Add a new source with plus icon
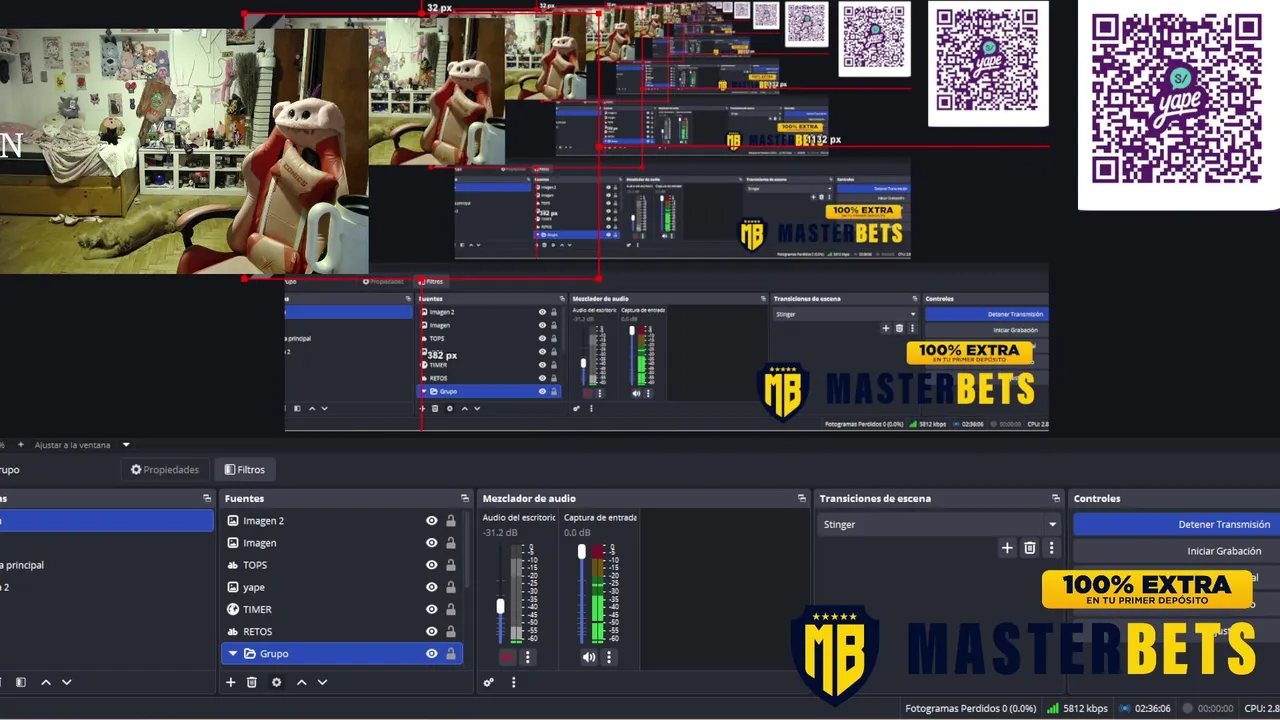 pyautogui.click(x=230, y=682)
